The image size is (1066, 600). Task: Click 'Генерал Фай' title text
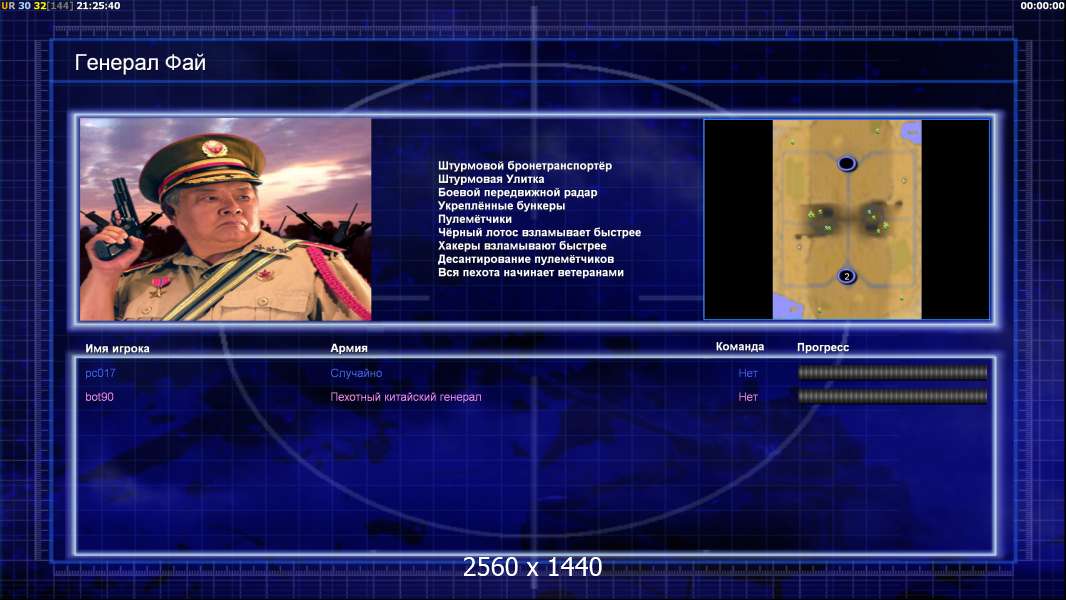(x=140, y=63)
